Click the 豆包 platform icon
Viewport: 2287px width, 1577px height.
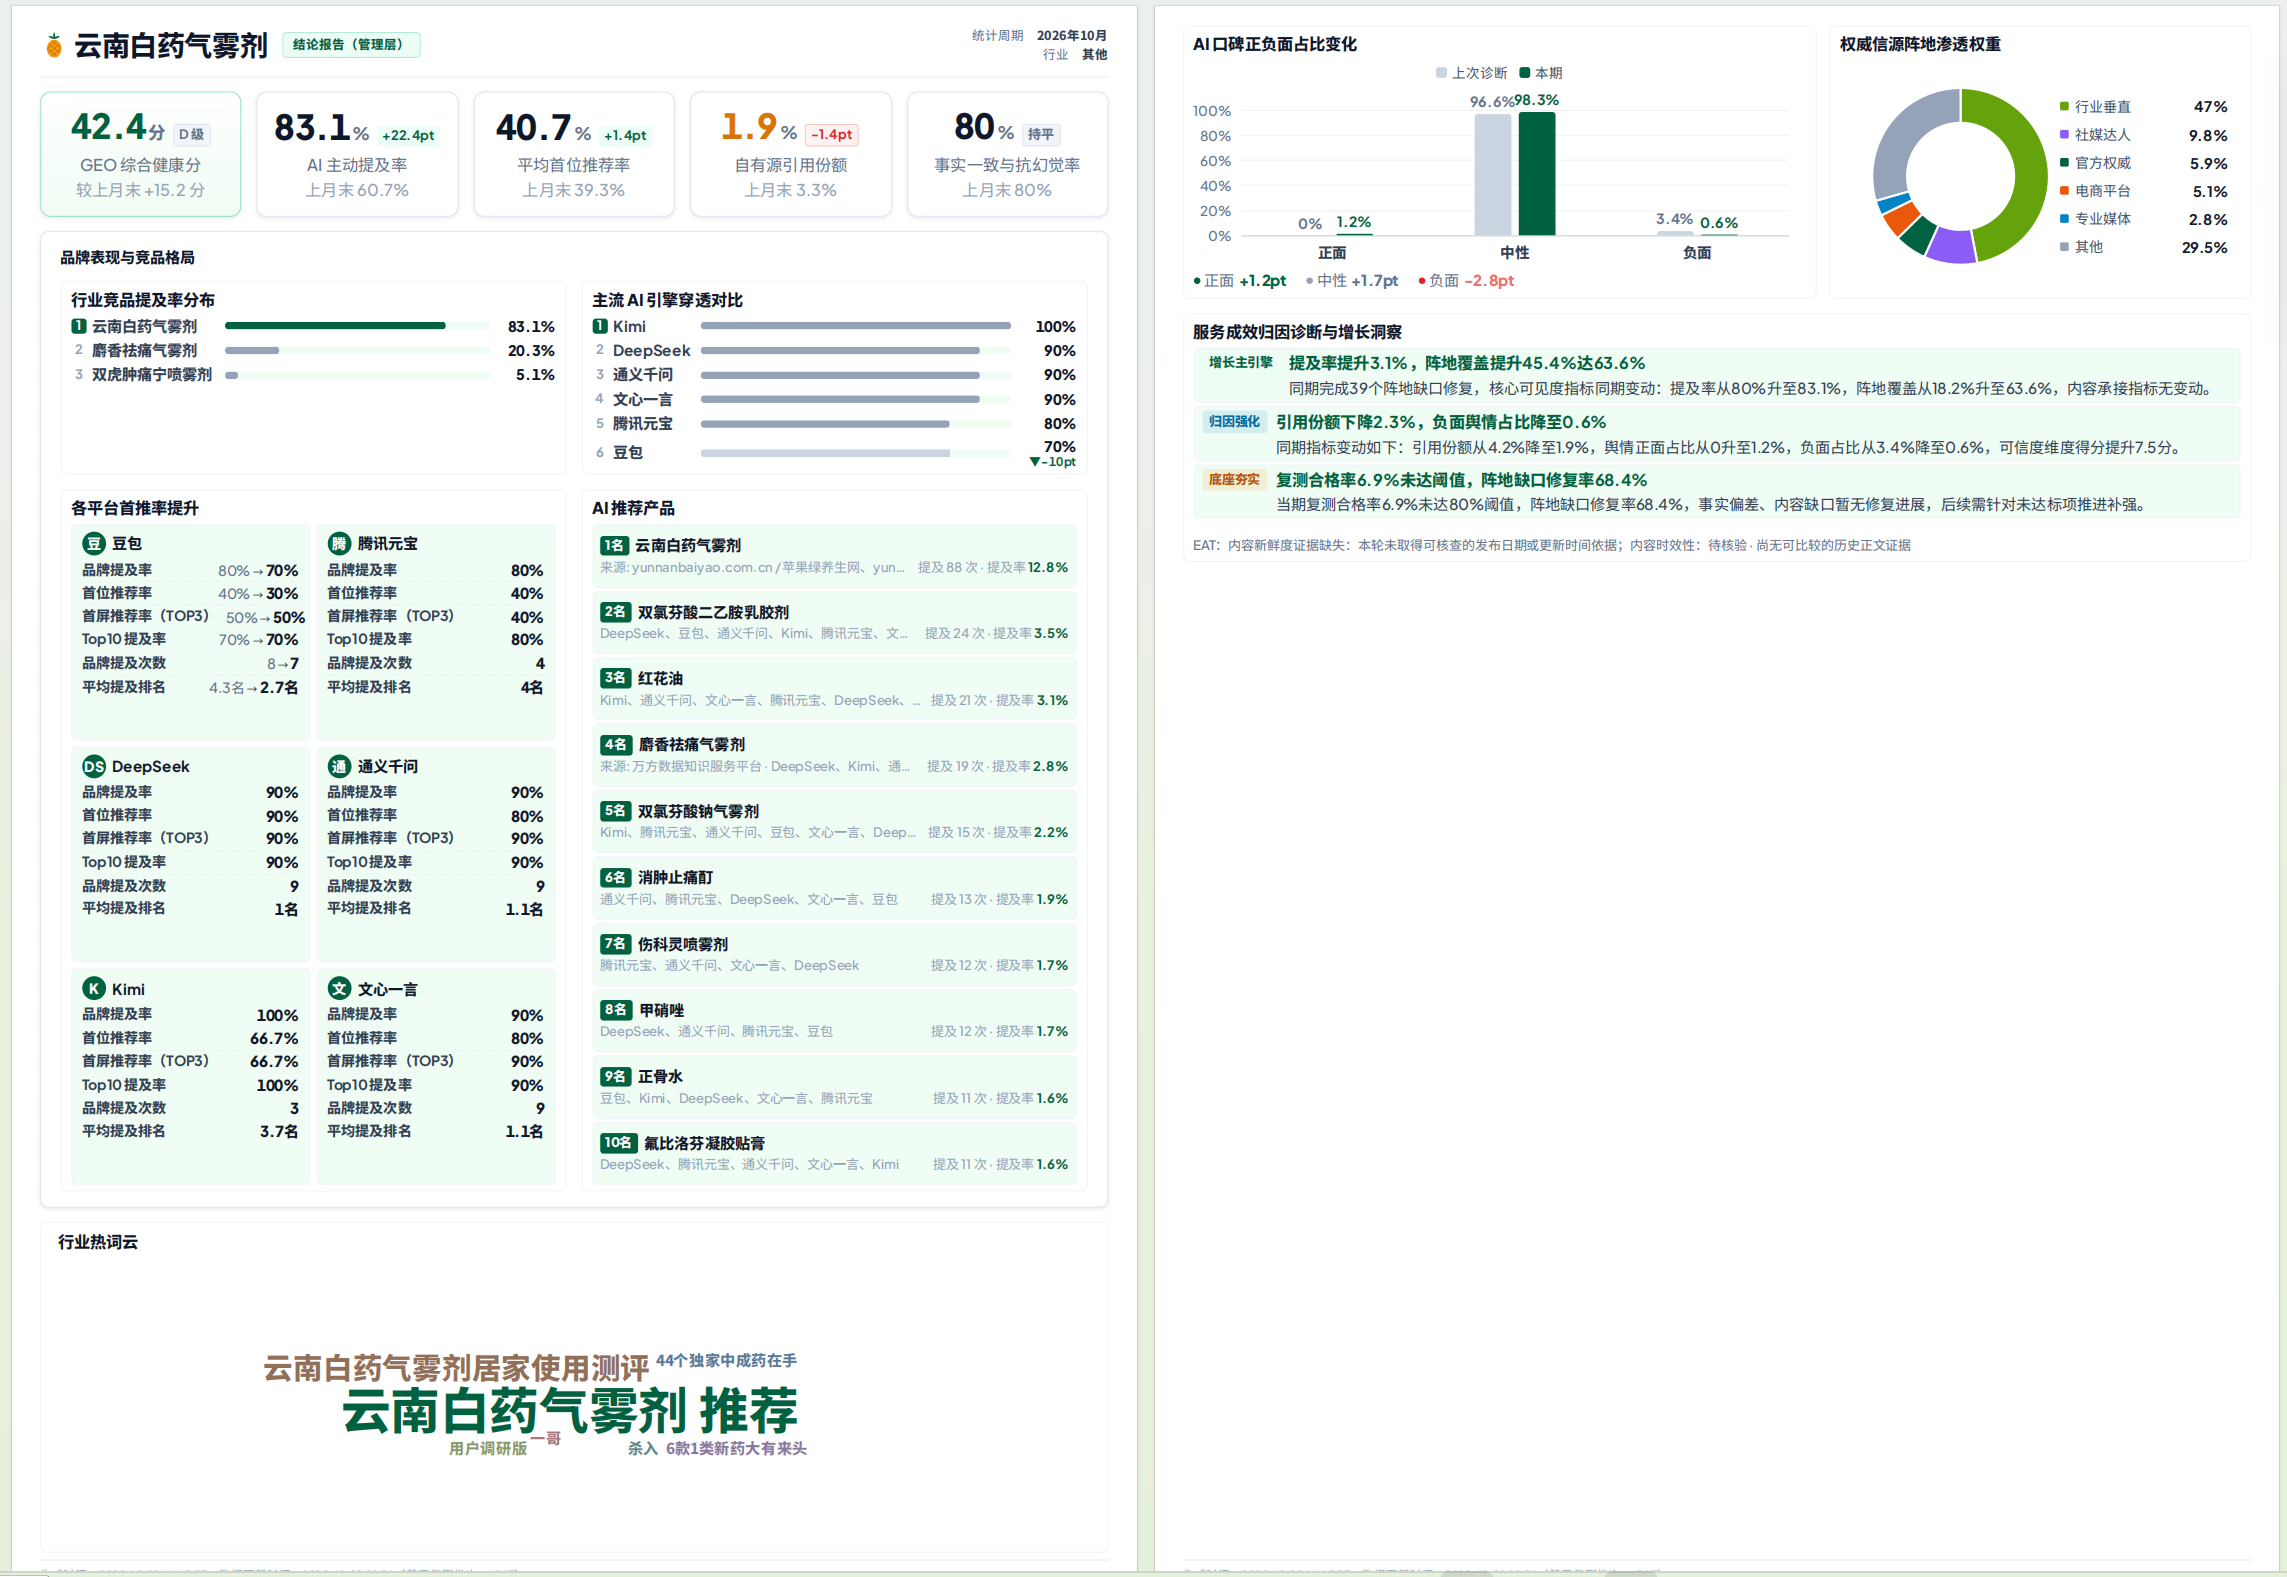click(94, 543)
